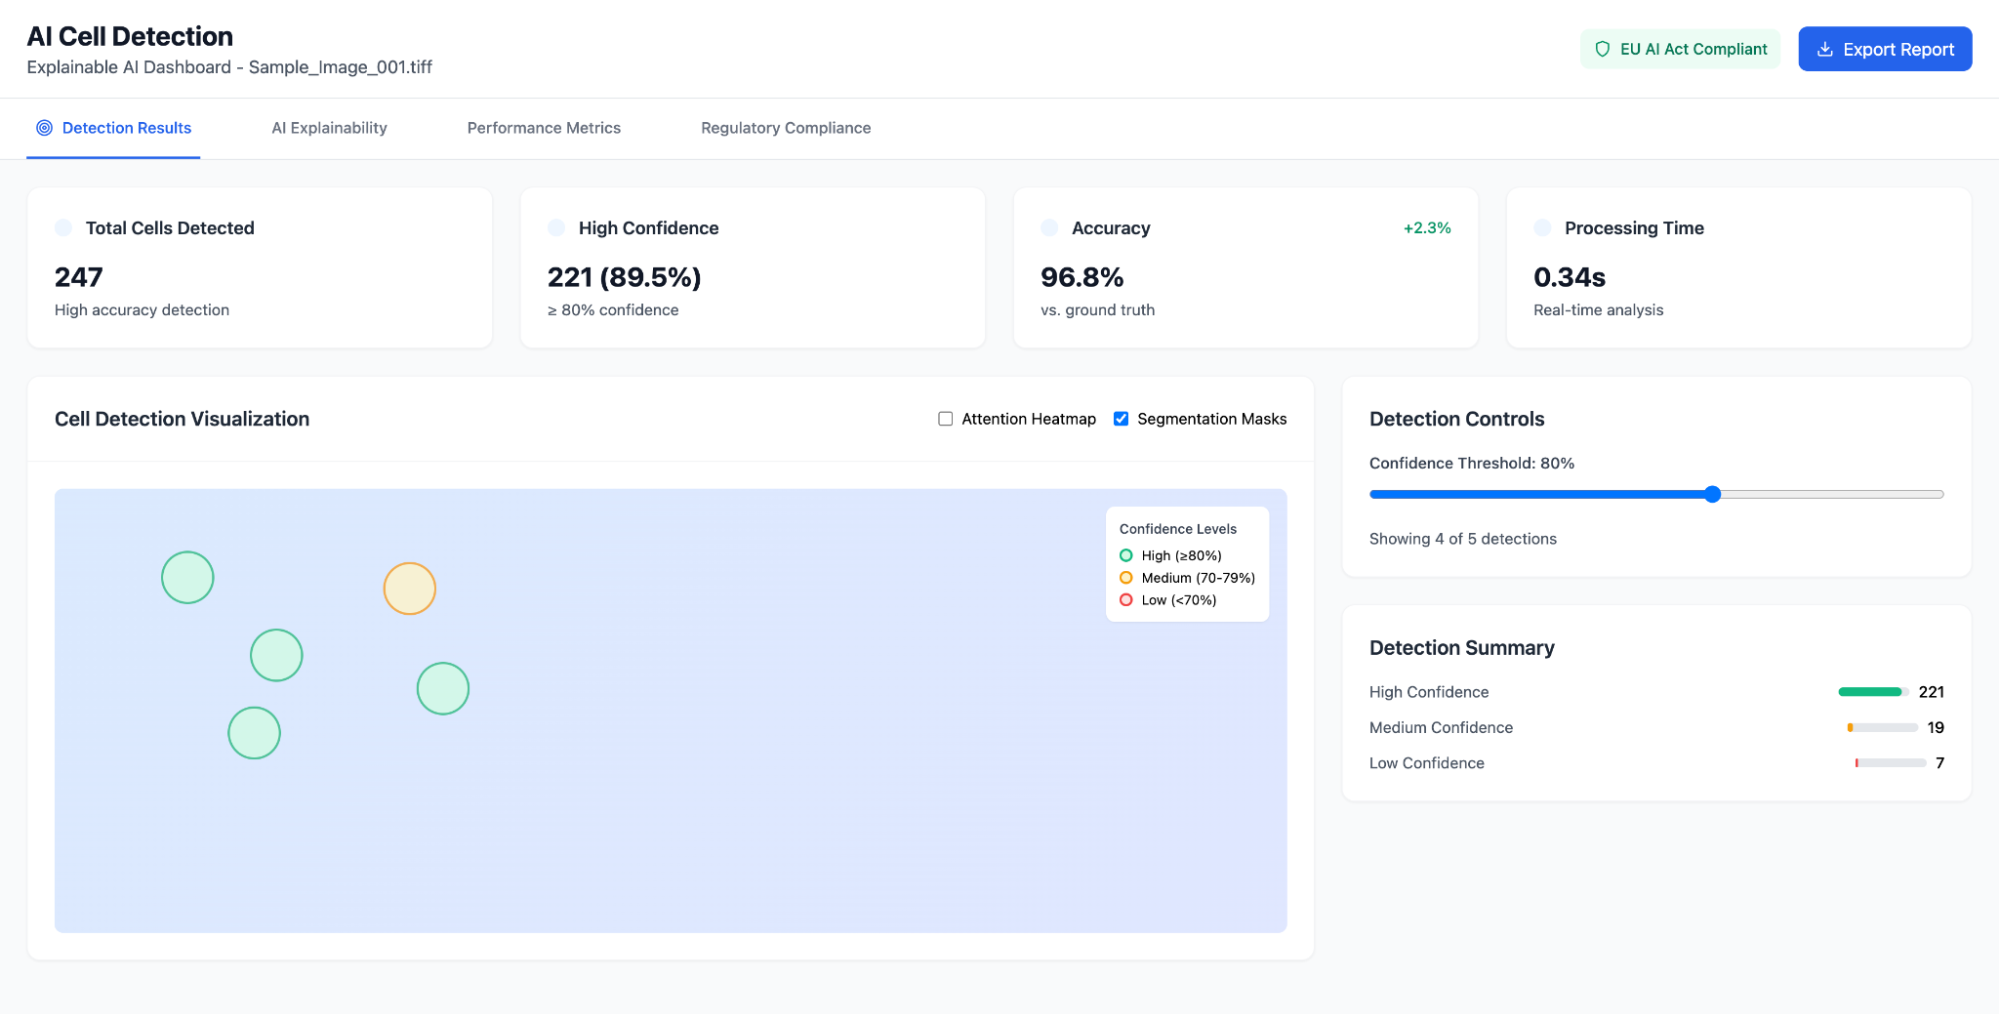Click the Medium Confidence bar in summary
The width and height of the screenshot is (1999, 1015).
(x=1882, y=728)
